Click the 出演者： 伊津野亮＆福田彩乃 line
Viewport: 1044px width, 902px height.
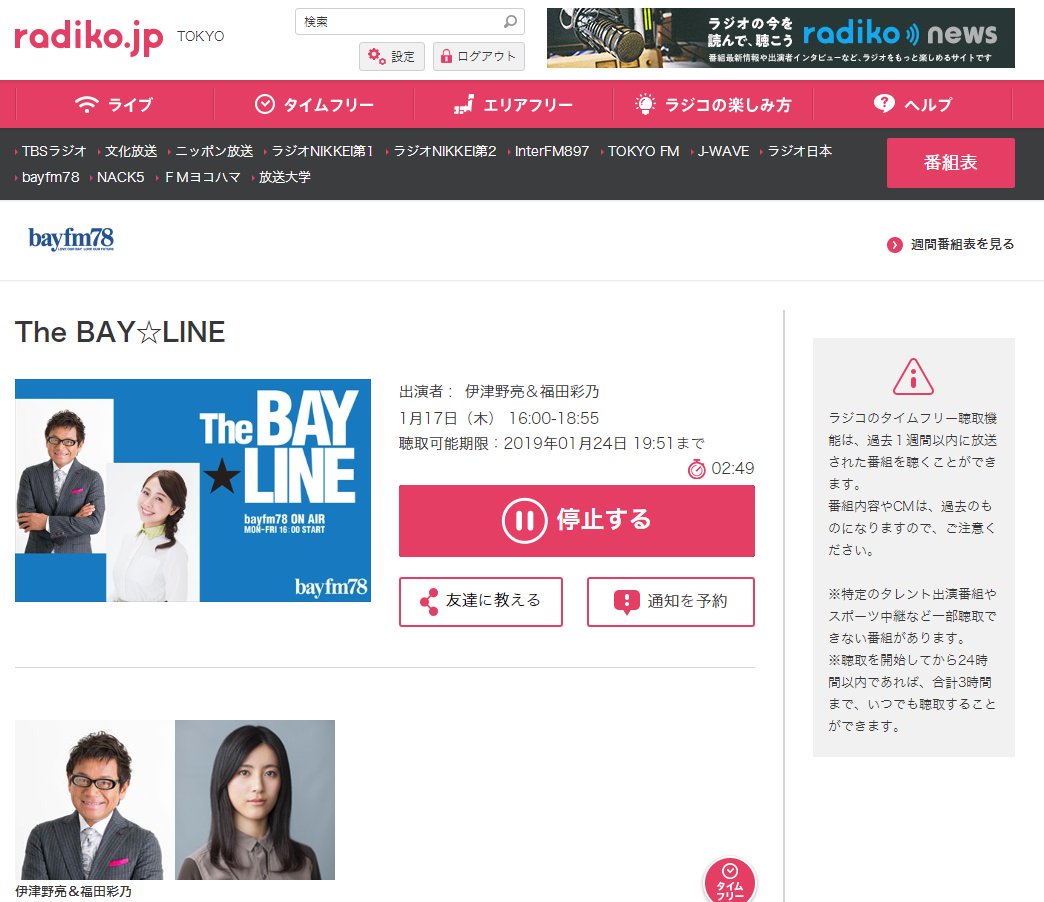coord(499,391)
